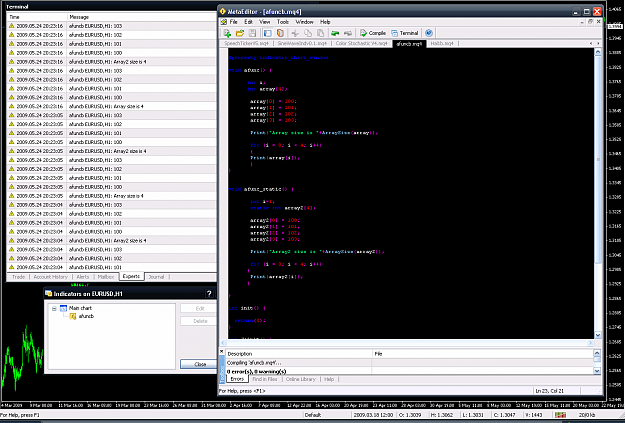Switch to the Haltb.mq4 file tab

click(x=442, y=43)
